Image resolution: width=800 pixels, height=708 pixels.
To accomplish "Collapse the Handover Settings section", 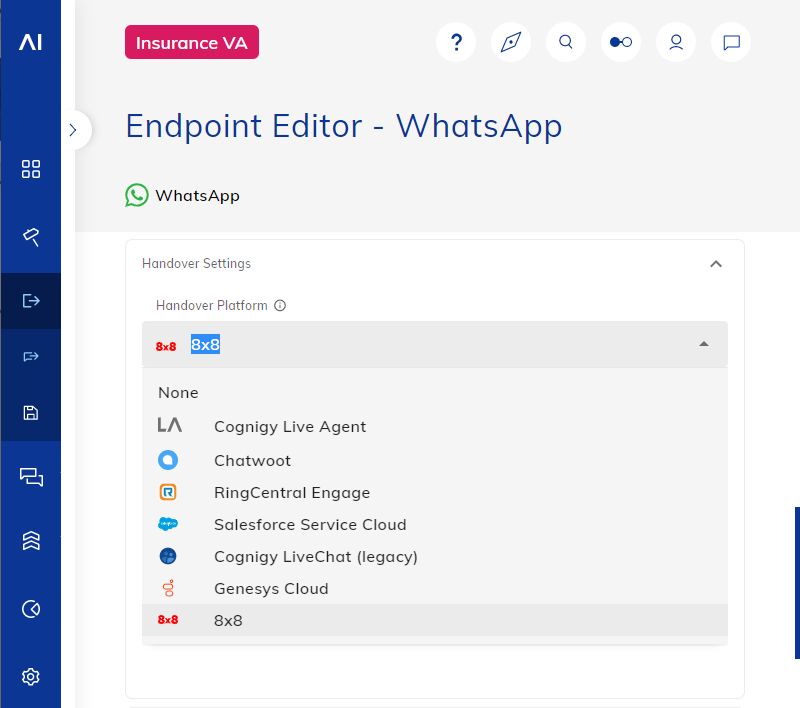I will tap(716, 264).
